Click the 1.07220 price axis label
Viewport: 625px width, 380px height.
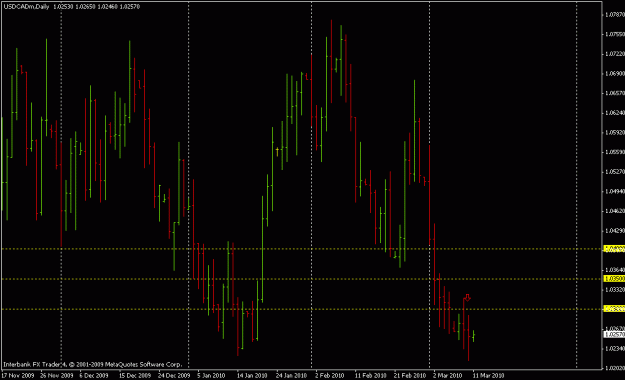point(615,54)
